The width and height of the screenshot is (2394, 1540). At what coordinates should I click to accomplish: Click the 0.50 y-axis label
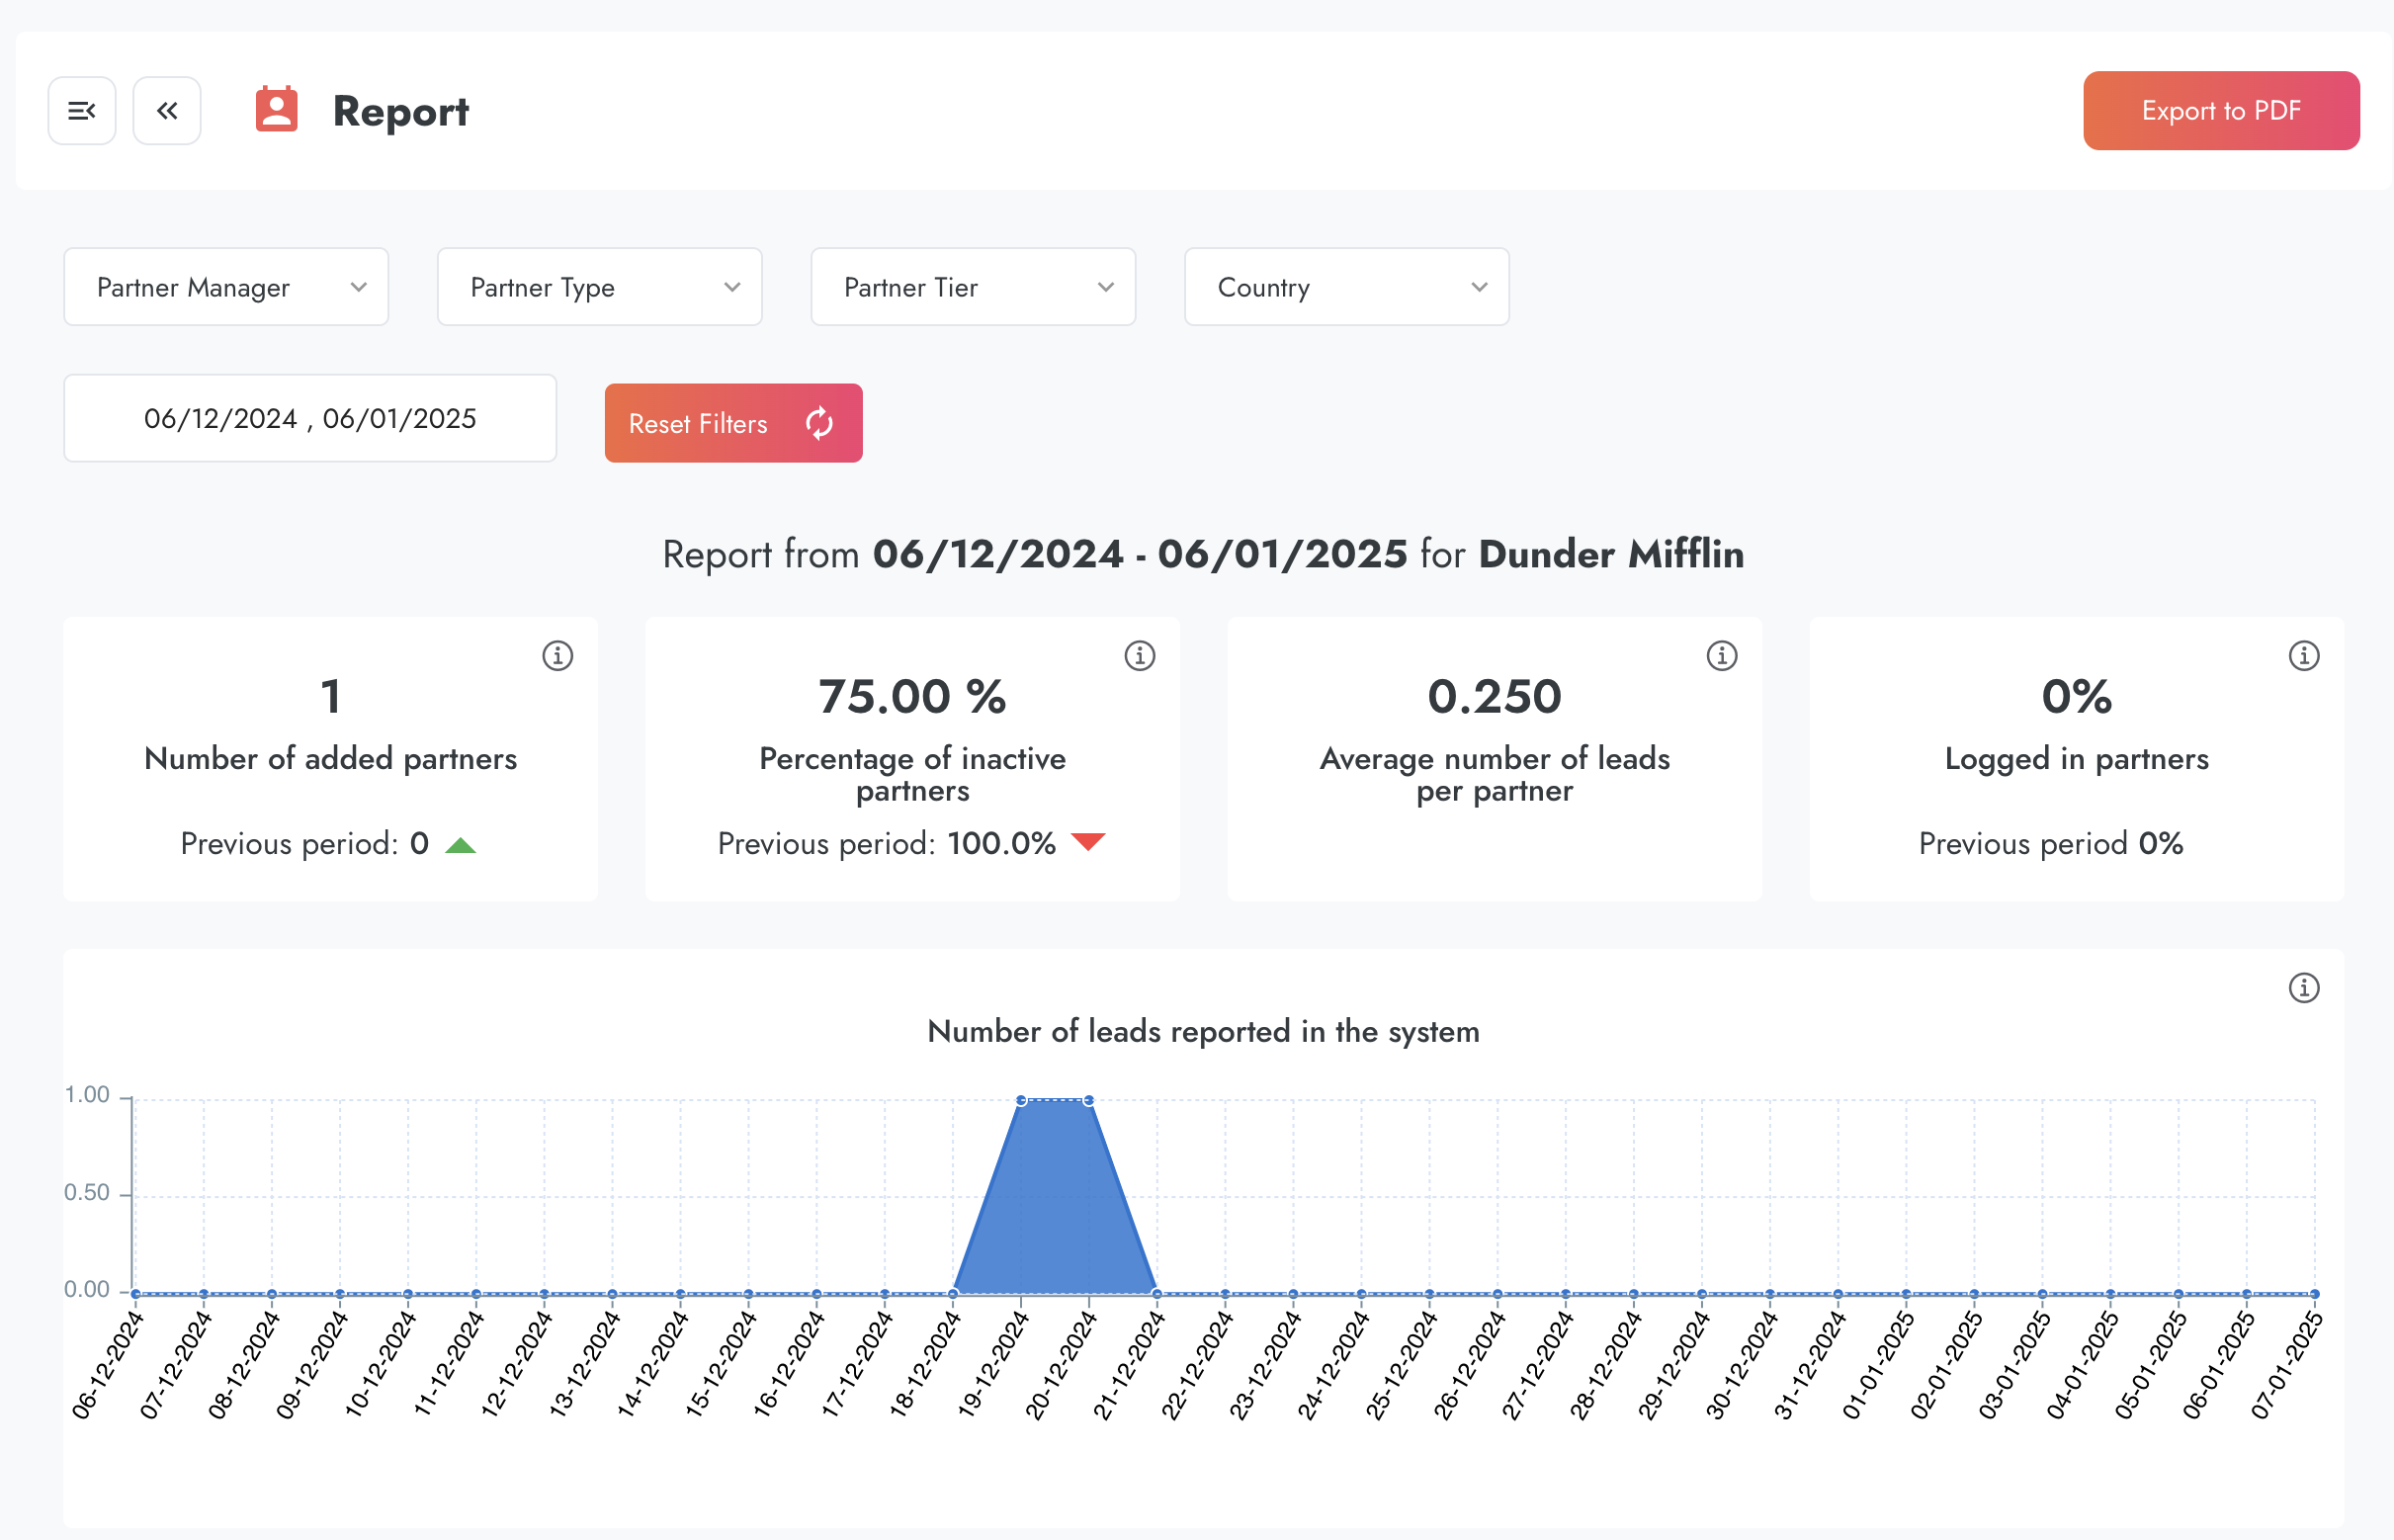(x=87, y=1192)
